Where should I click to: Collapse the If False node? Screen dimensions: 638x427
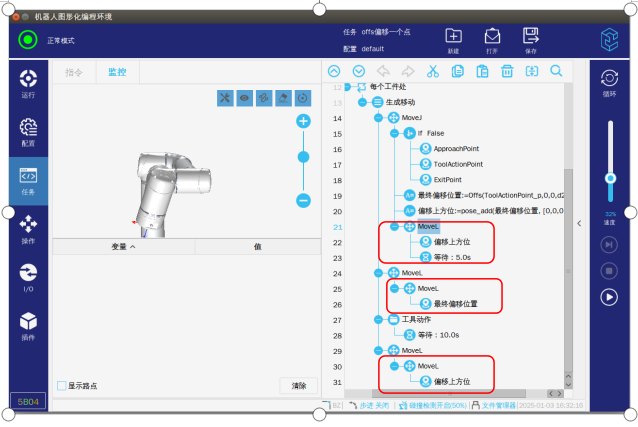tap(394, 133)
